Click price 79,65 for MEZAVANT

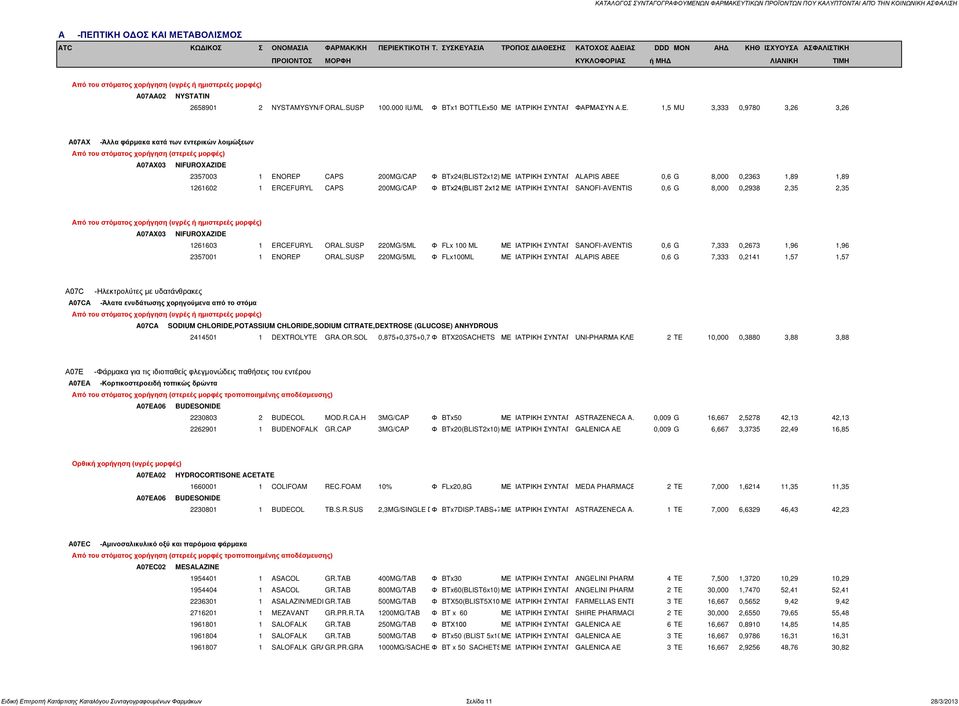point(789,613)
